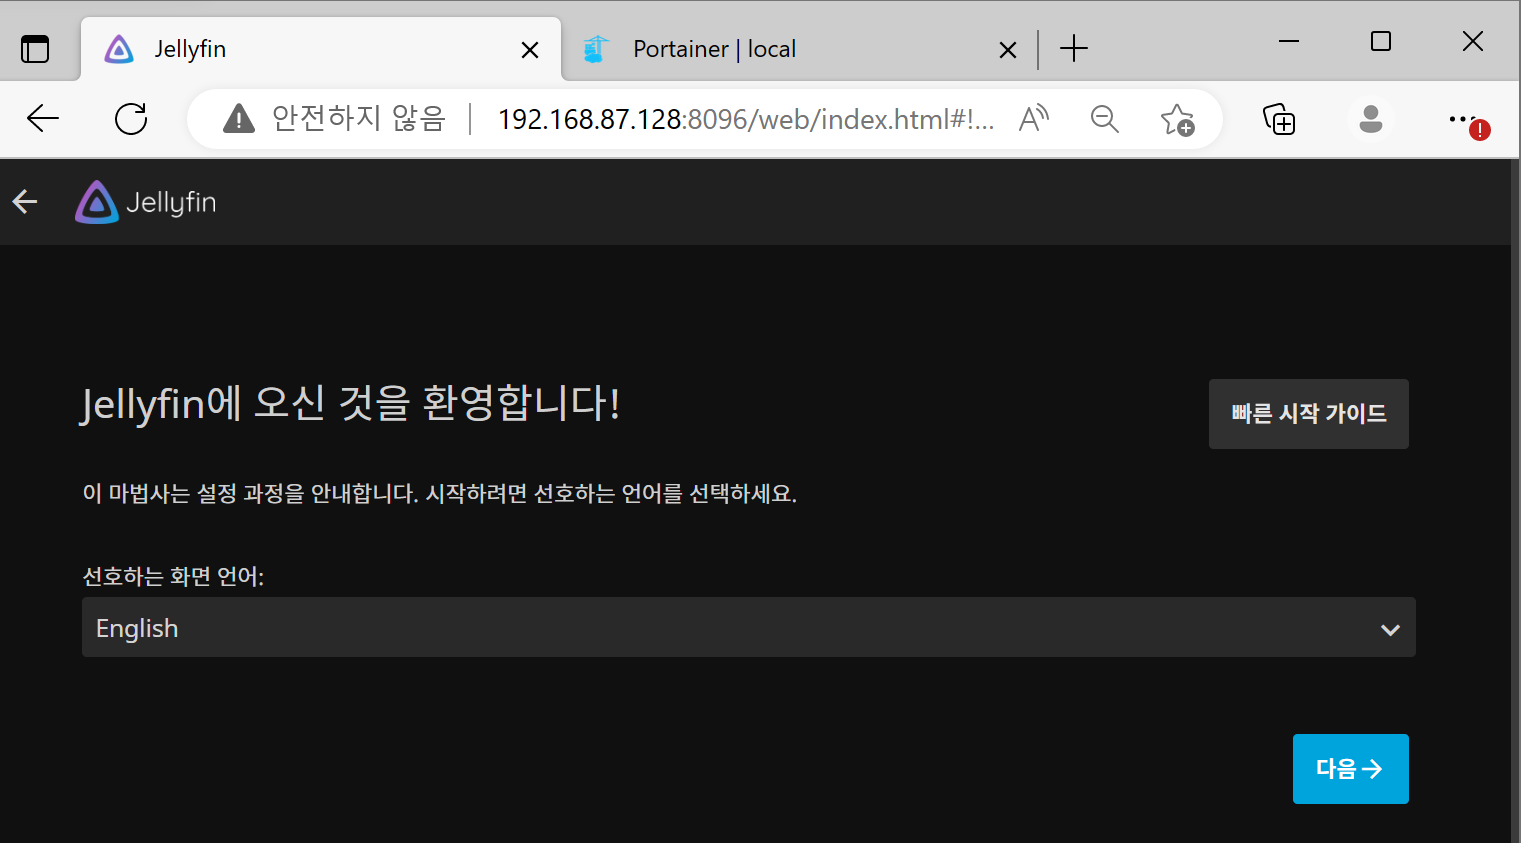
Task: Open the read aloud feature
Action: click(1033, 118)
